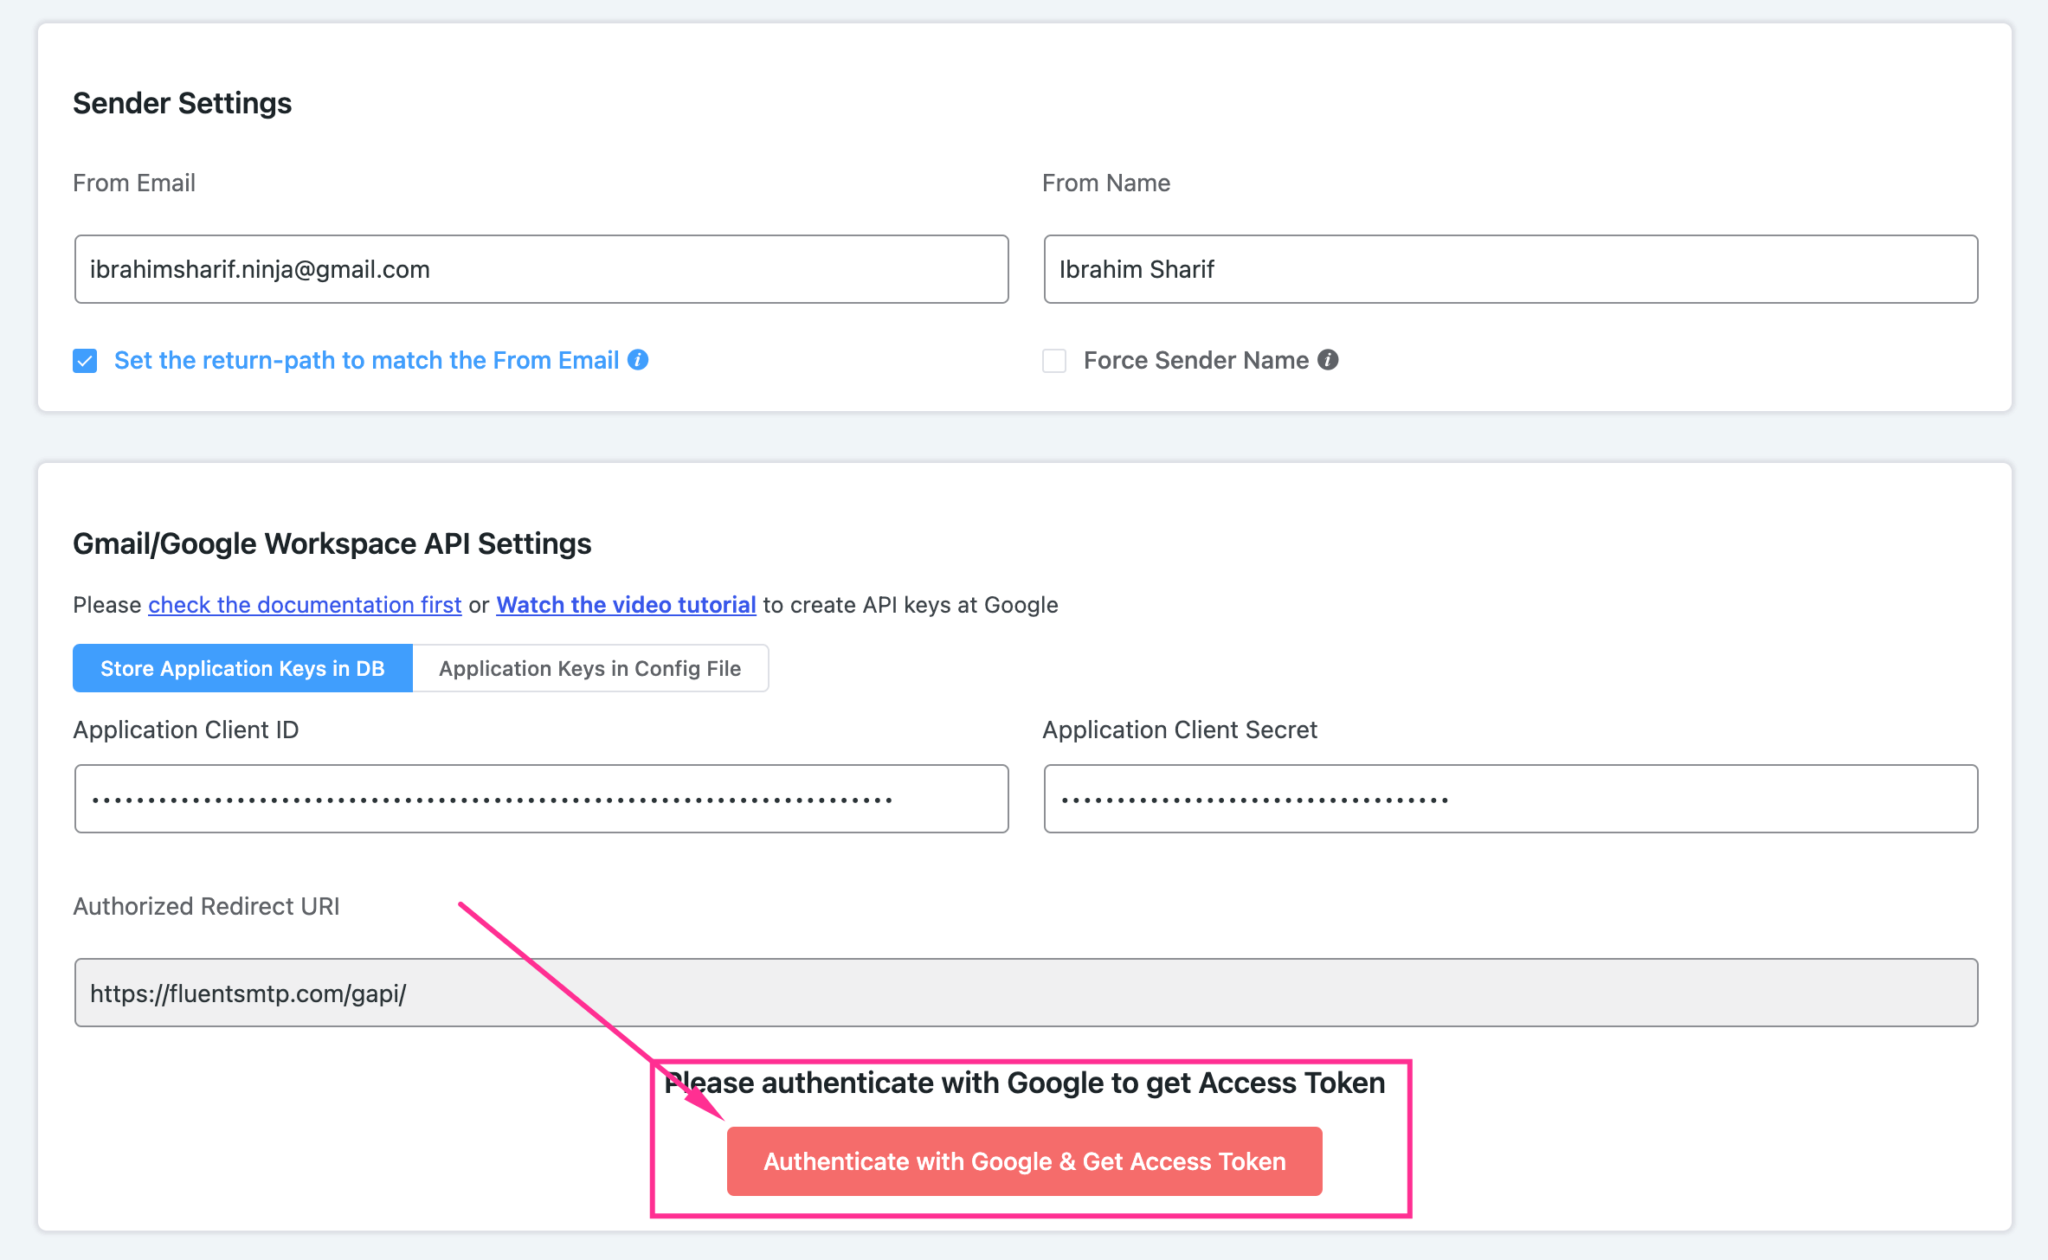Click the info tooltip next to return-path option
The width and height of the screenshot is (2048, 1260).
(639, 360)
